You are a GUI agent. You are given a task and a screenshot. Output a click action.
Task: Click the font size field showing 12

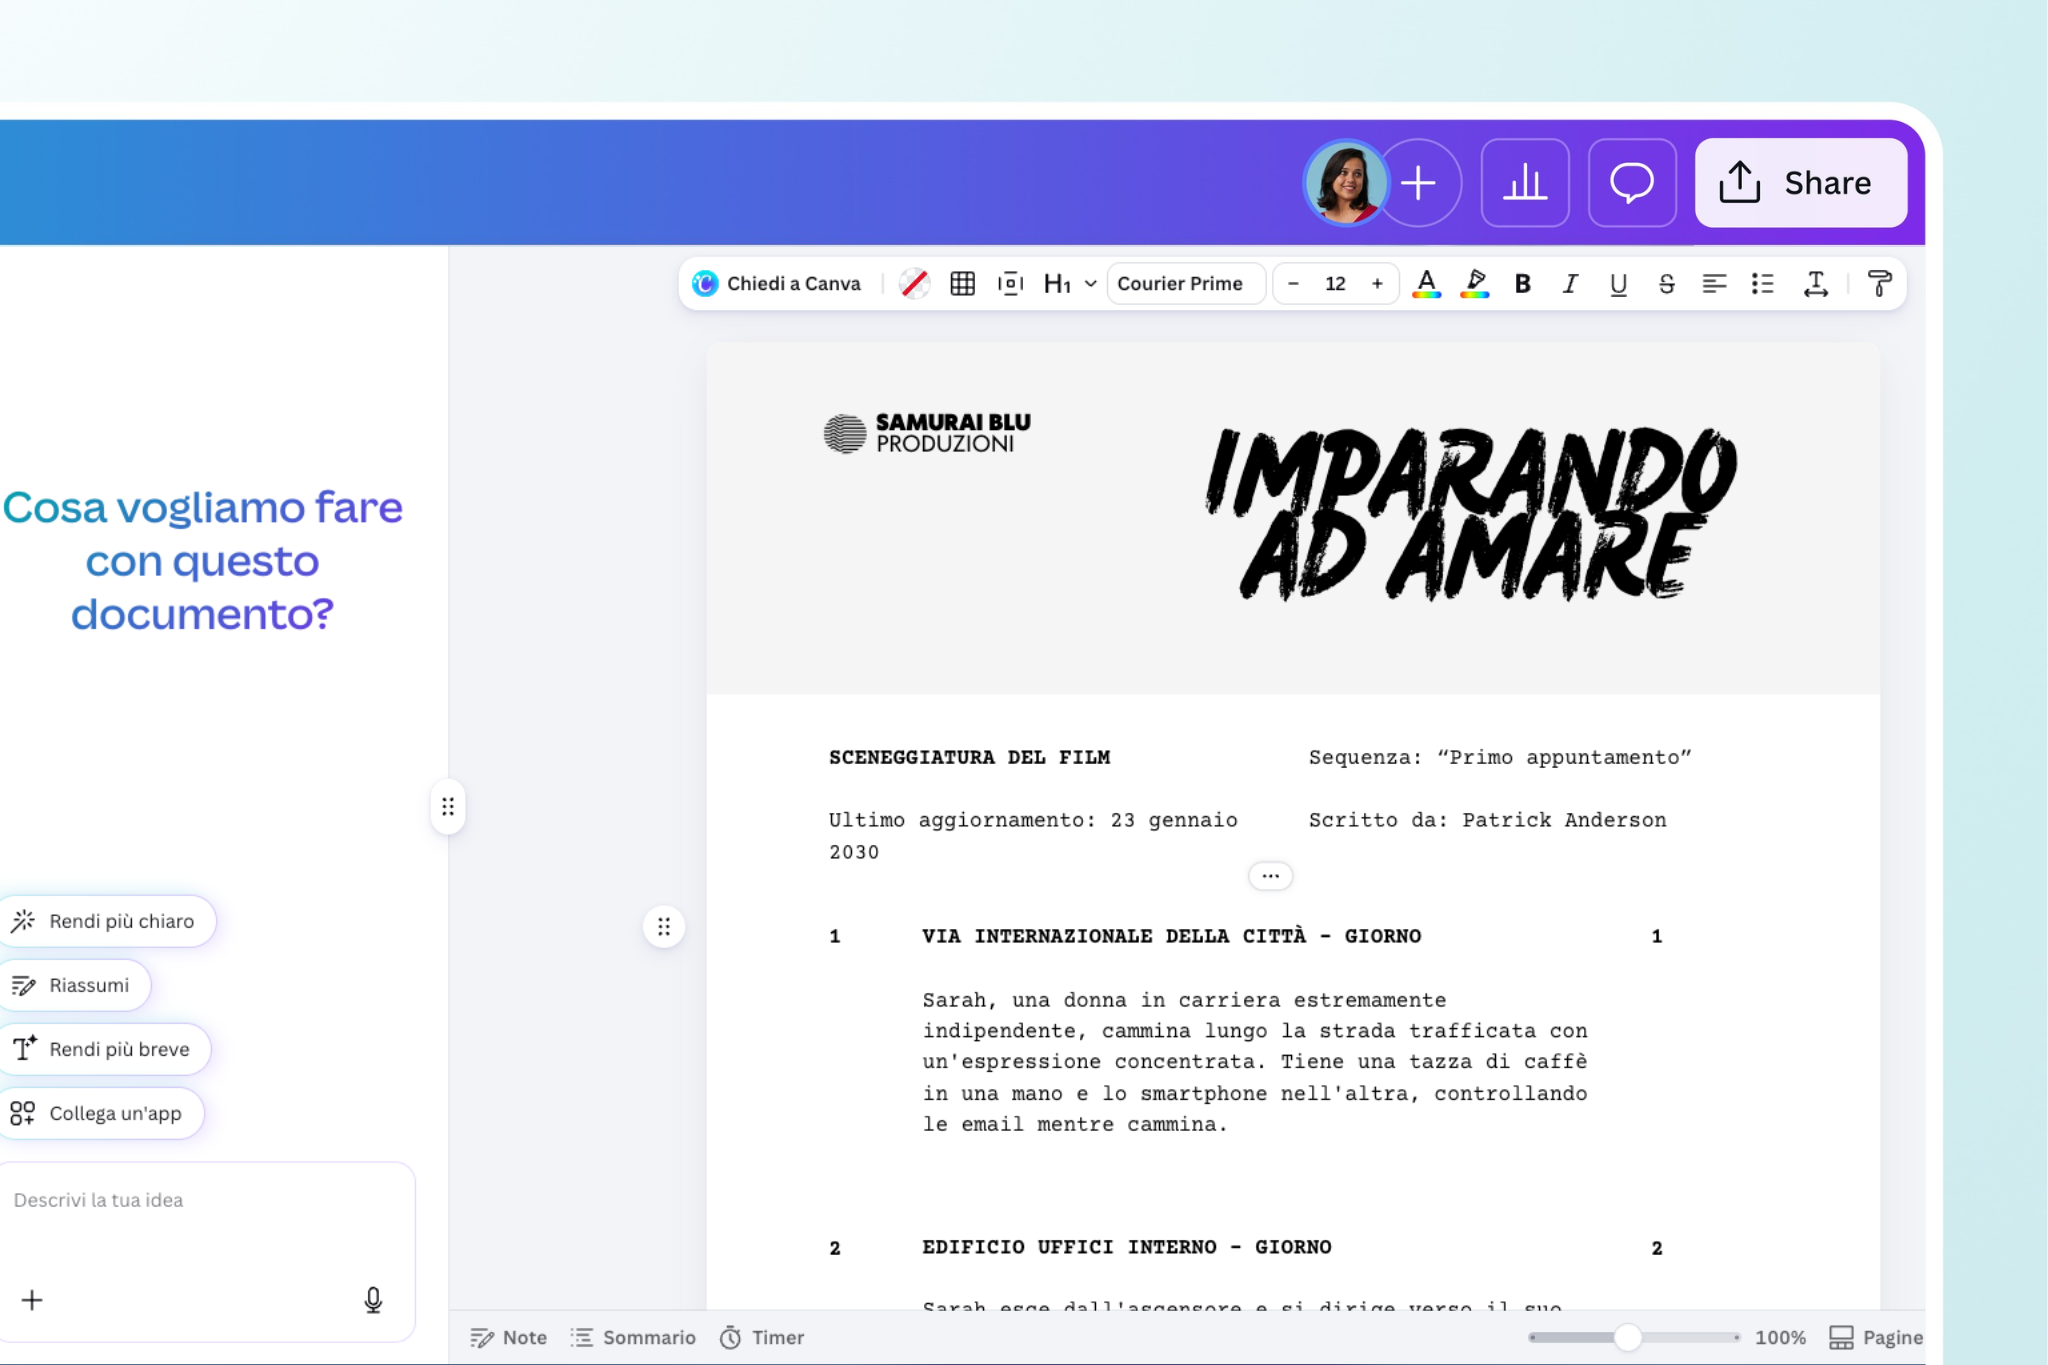1335,284
